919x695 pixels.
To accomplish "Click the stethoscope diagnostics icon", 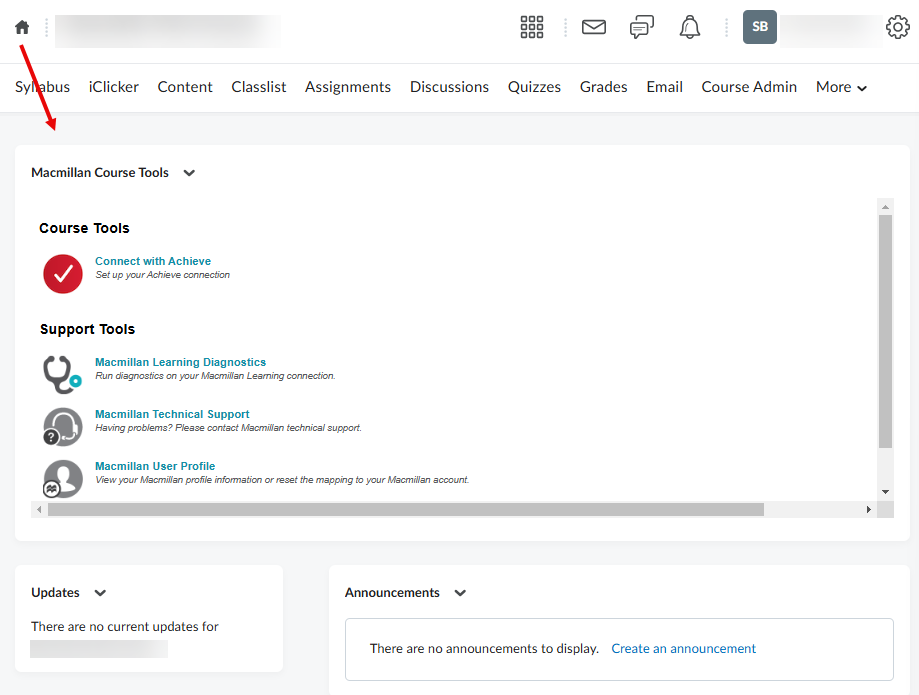I will (62, 373).
